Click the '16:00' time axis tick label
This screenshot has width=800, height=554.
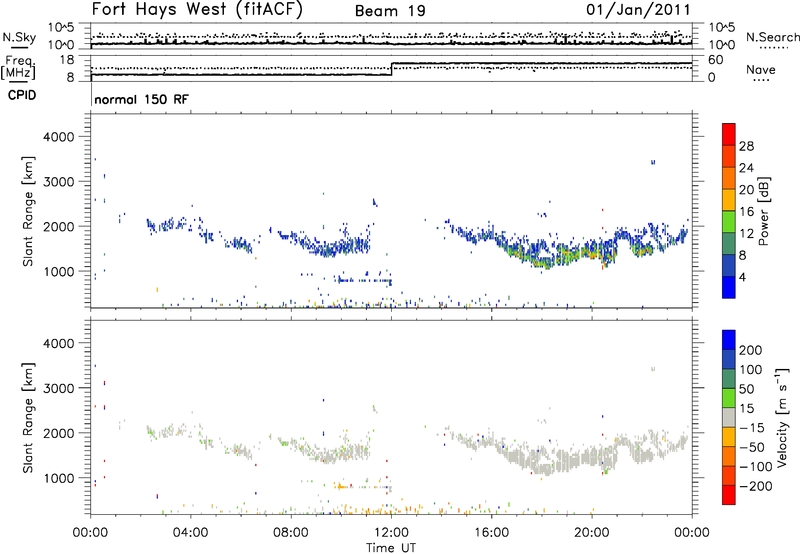tap(491, 533)
